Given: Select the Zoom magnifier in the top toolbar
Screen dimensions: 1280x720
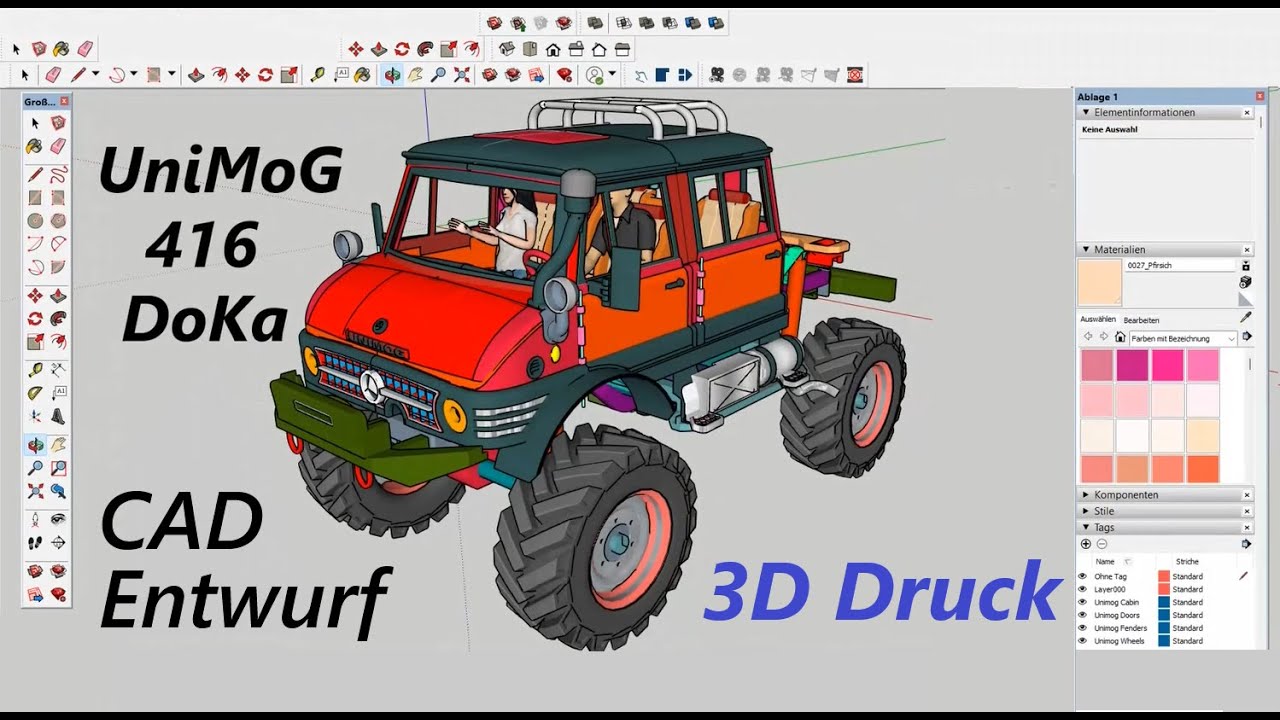Looking at the screenshot, I should (438, 75).
